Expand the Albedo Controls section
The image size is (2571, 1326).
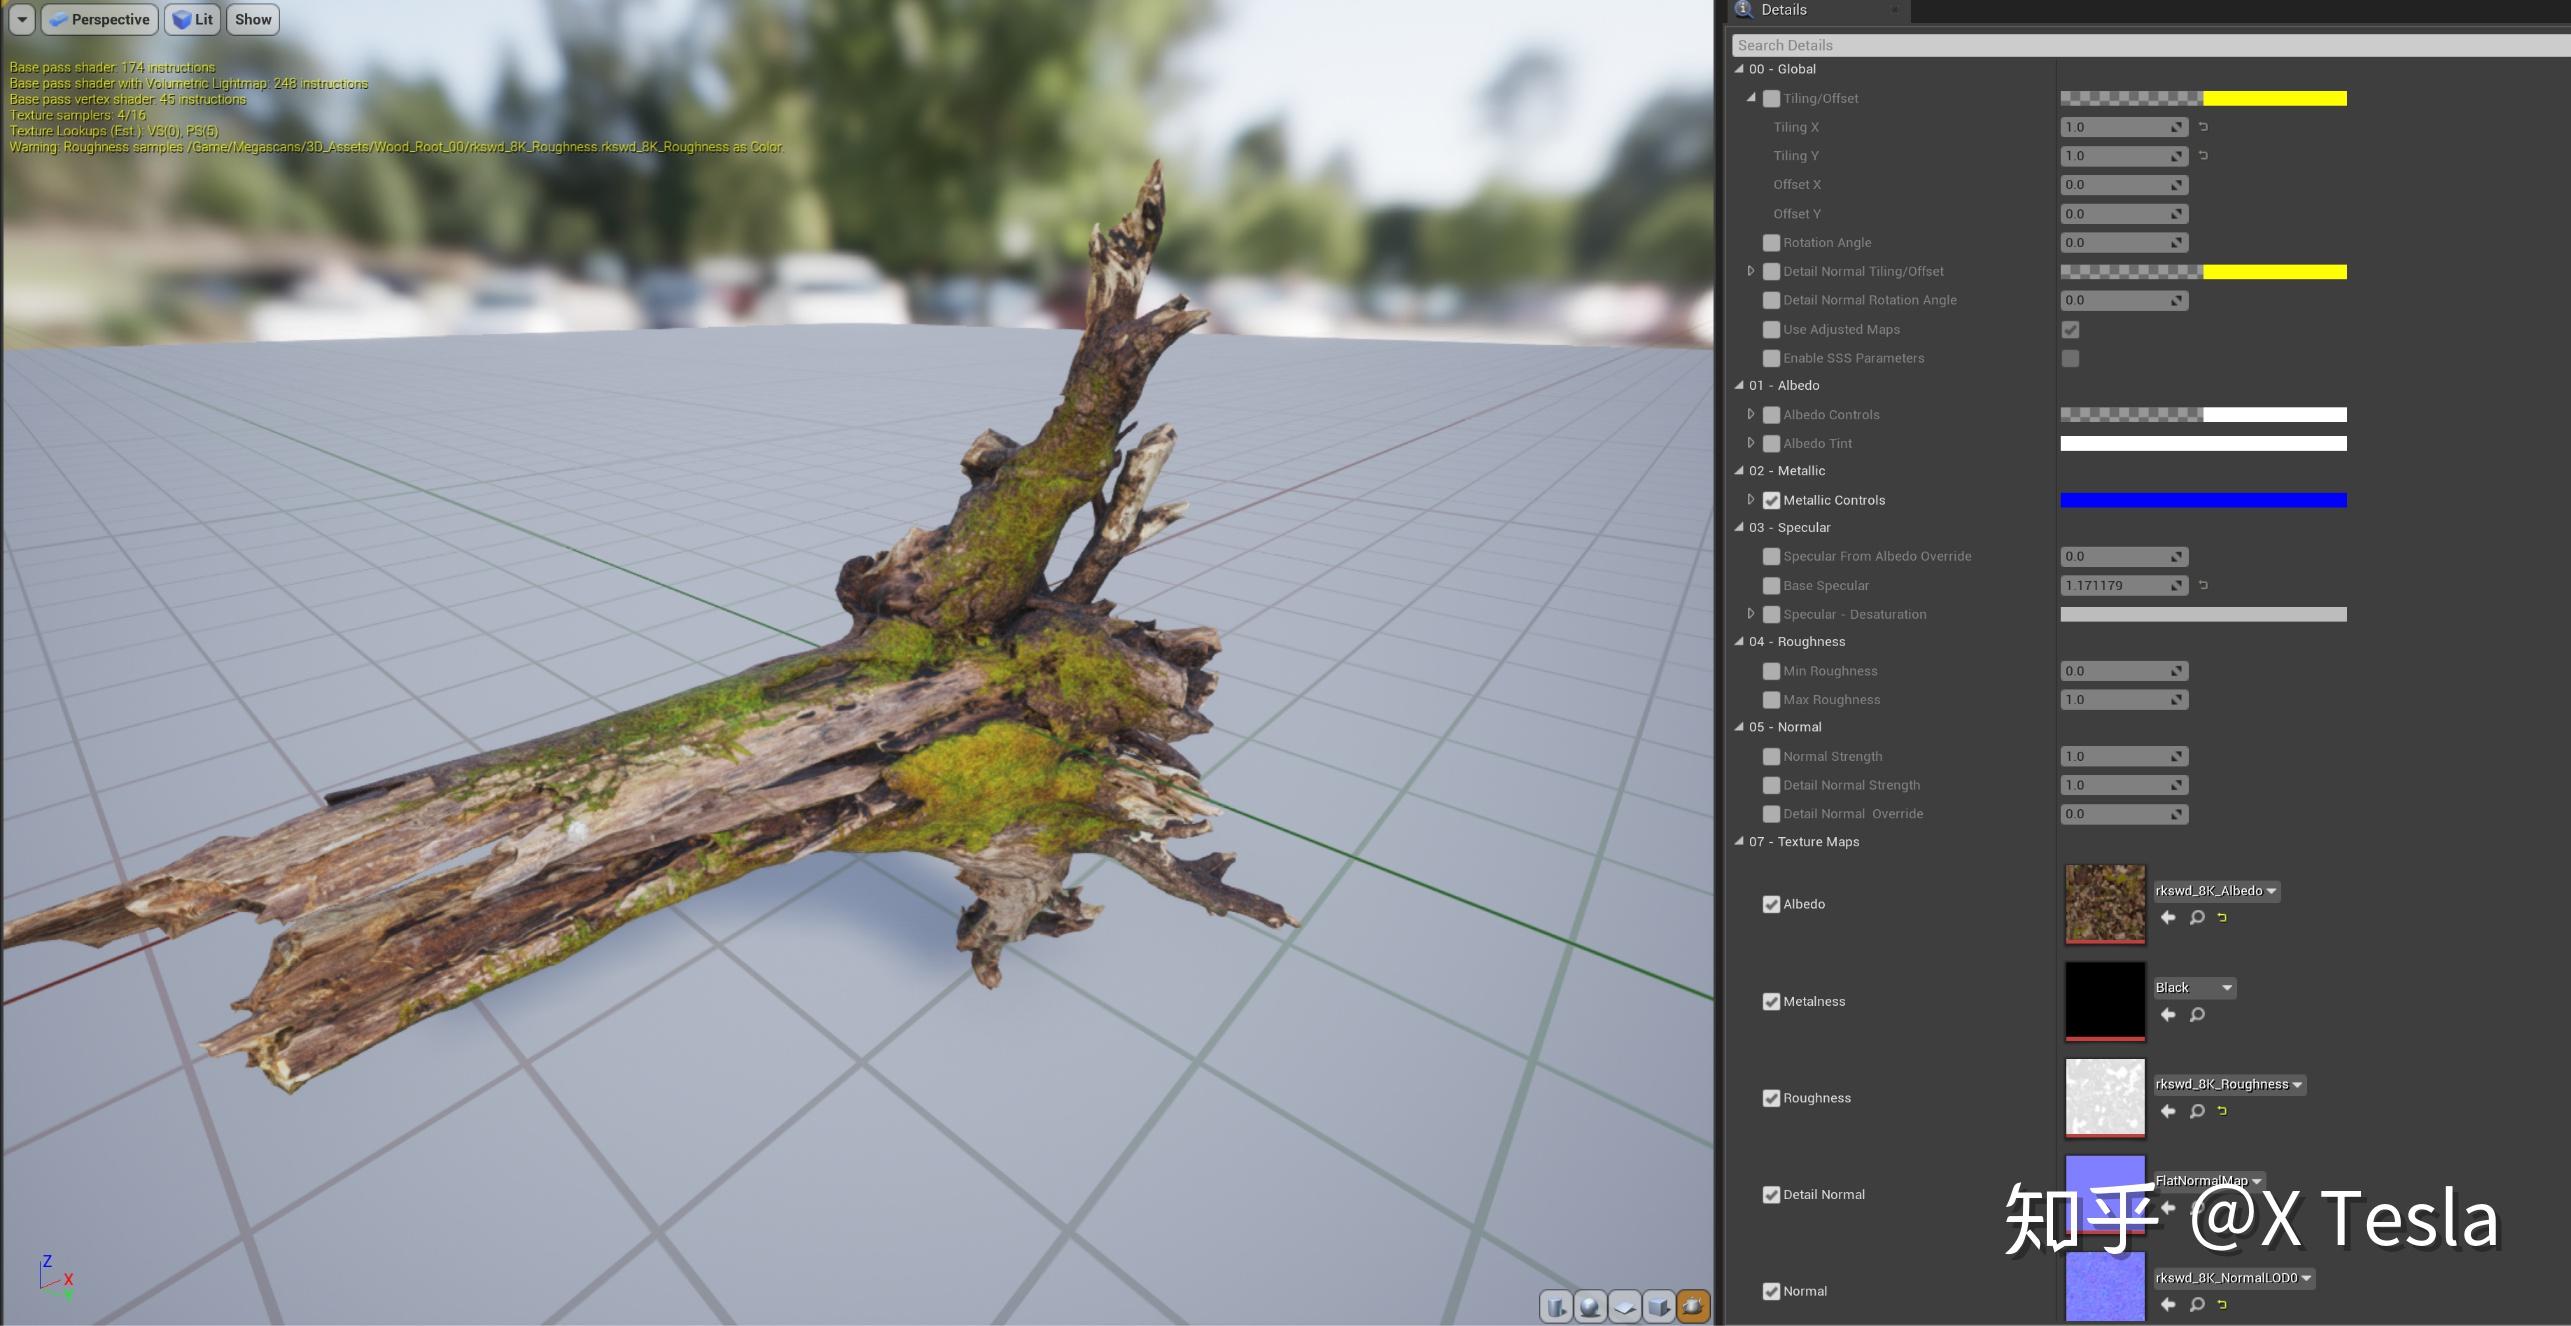coord(1752,414)
